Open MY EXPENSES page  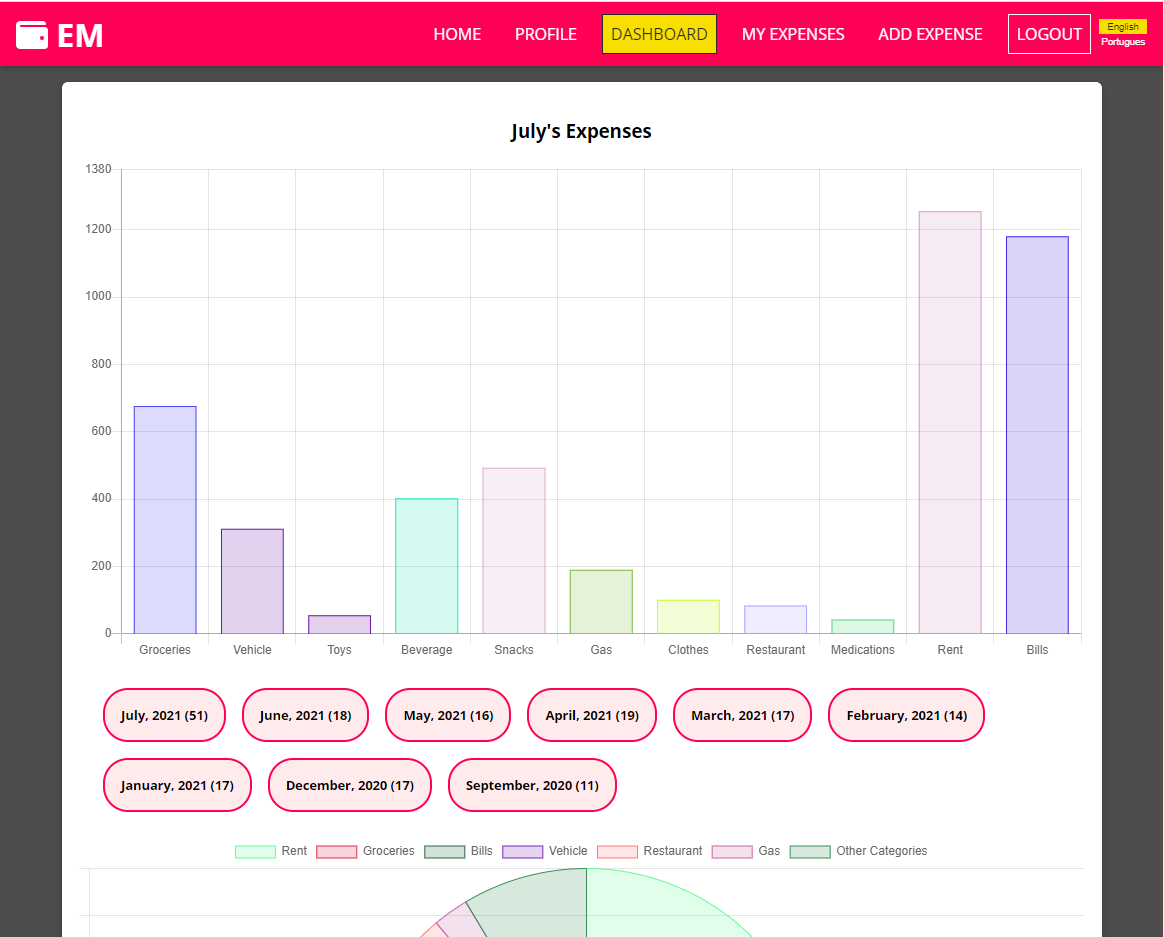tap(793, 34)
